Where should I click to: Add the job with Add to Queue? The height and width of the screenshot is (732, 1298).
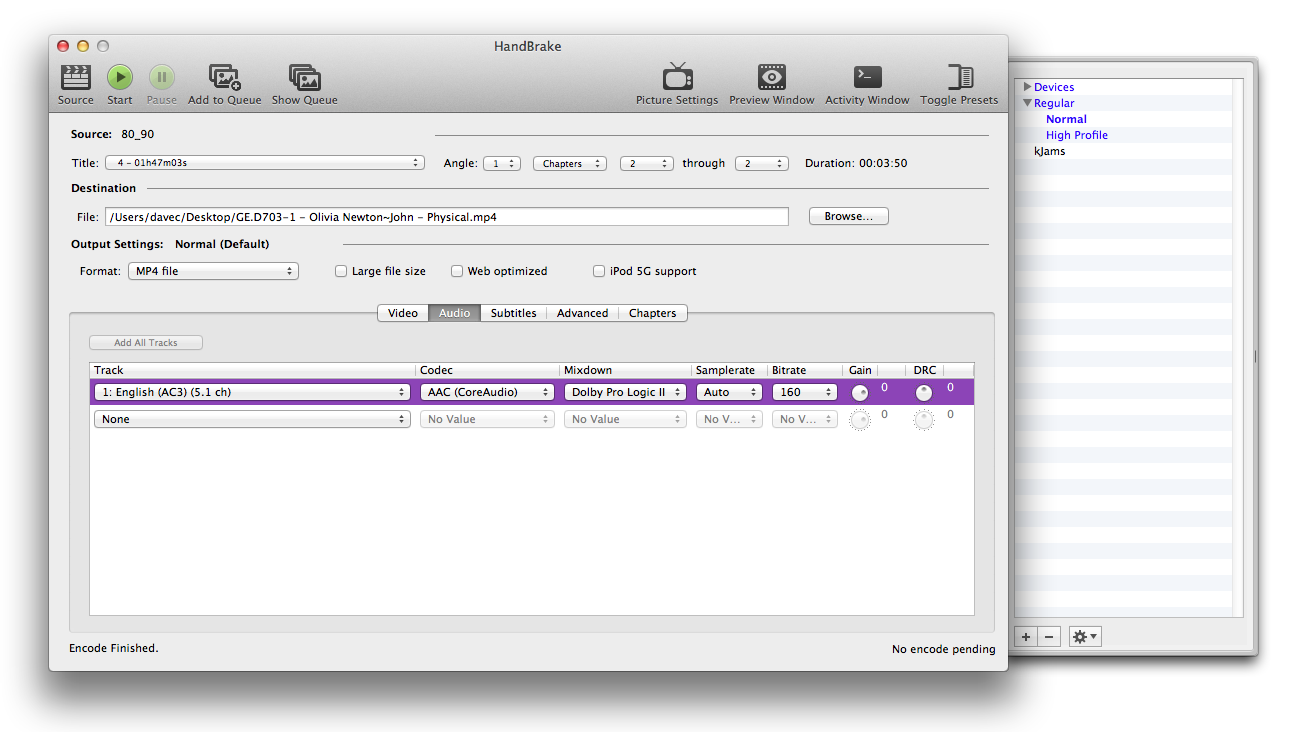(x=225, y=77)
